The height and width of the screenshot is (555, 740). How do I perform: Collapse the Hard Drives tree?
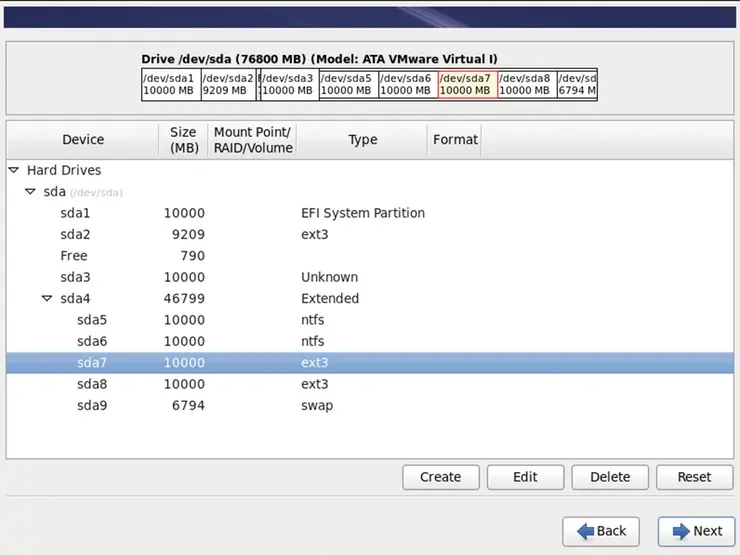[x=14, y=171]
